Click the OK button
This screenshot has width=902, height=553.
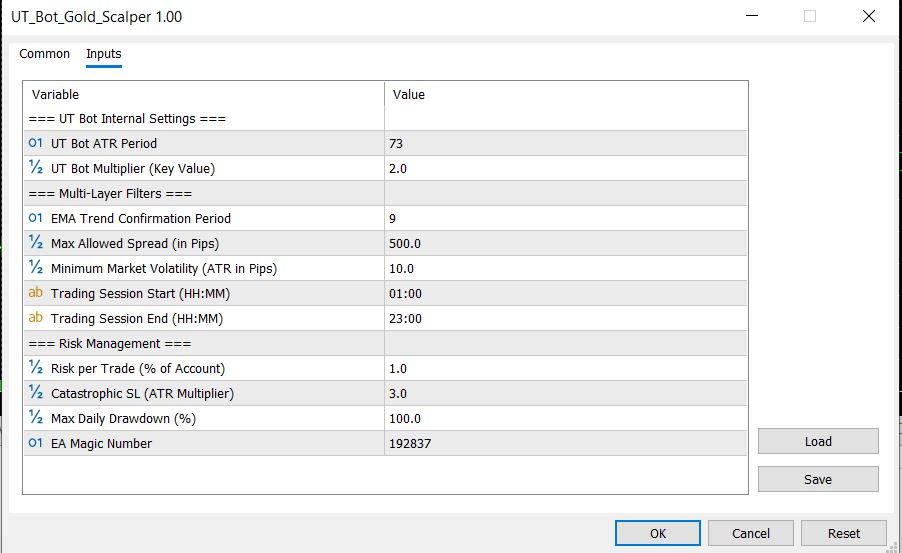(x=658, y=533)
